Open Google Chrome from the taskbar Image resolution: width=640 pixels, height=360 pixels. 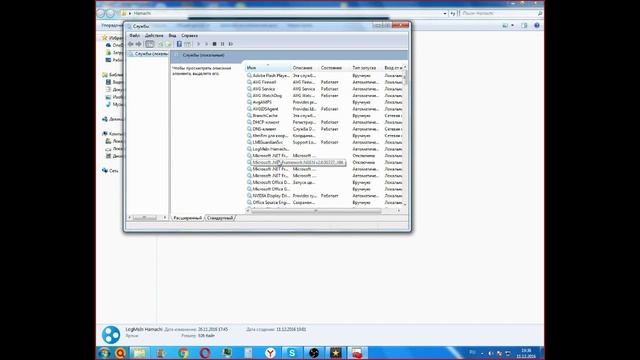183,353
